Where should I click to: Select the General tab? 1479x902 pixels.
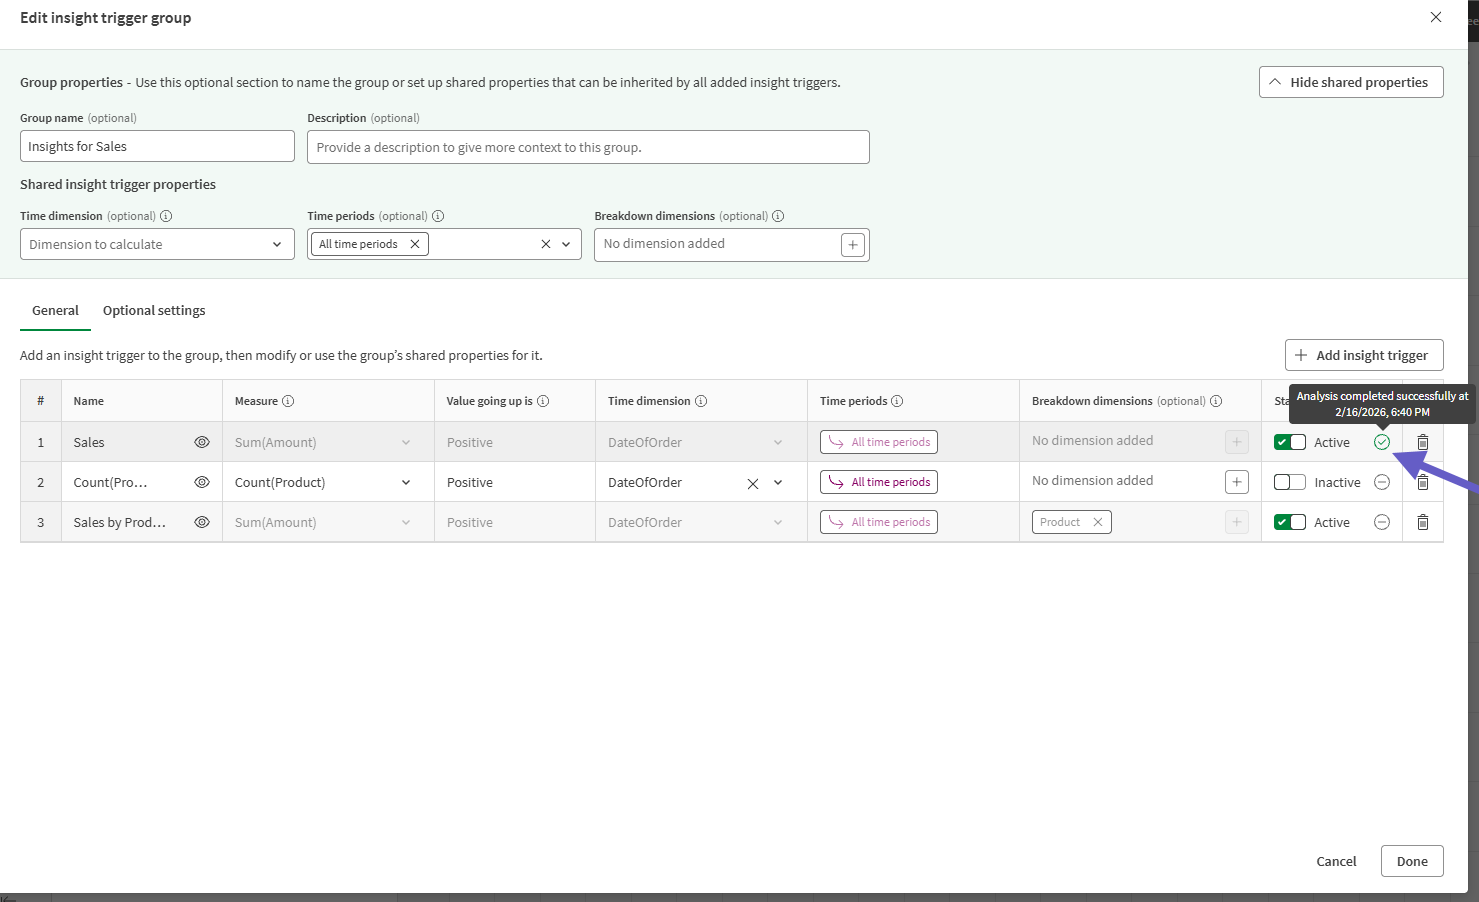tap(55, 310)
